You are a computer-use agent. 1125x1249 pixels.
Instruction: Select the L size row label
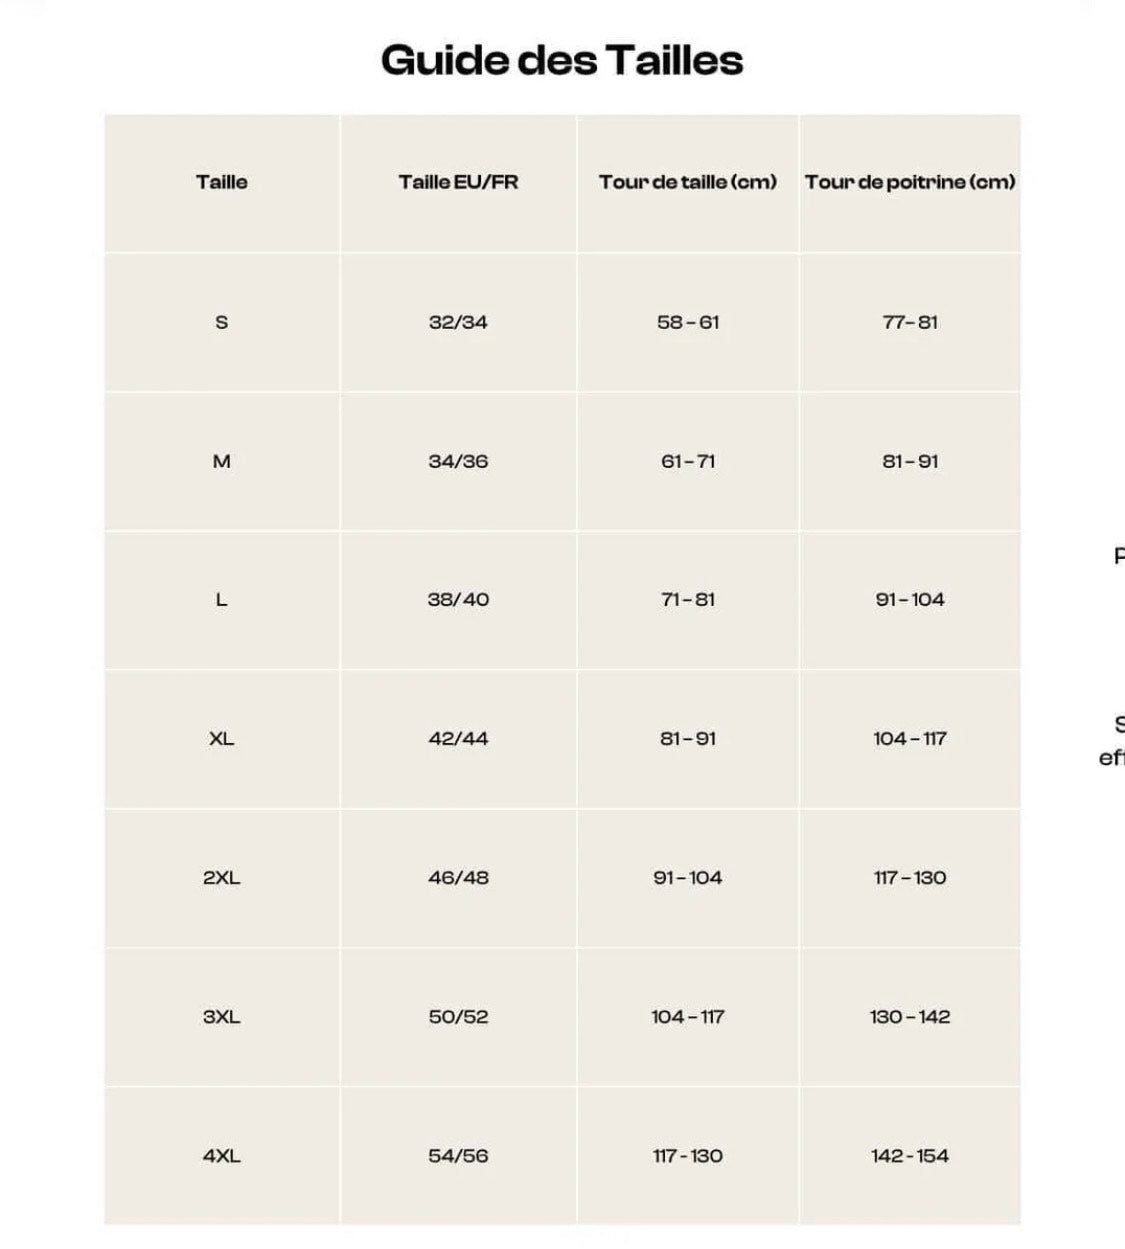tap(222, 600)
